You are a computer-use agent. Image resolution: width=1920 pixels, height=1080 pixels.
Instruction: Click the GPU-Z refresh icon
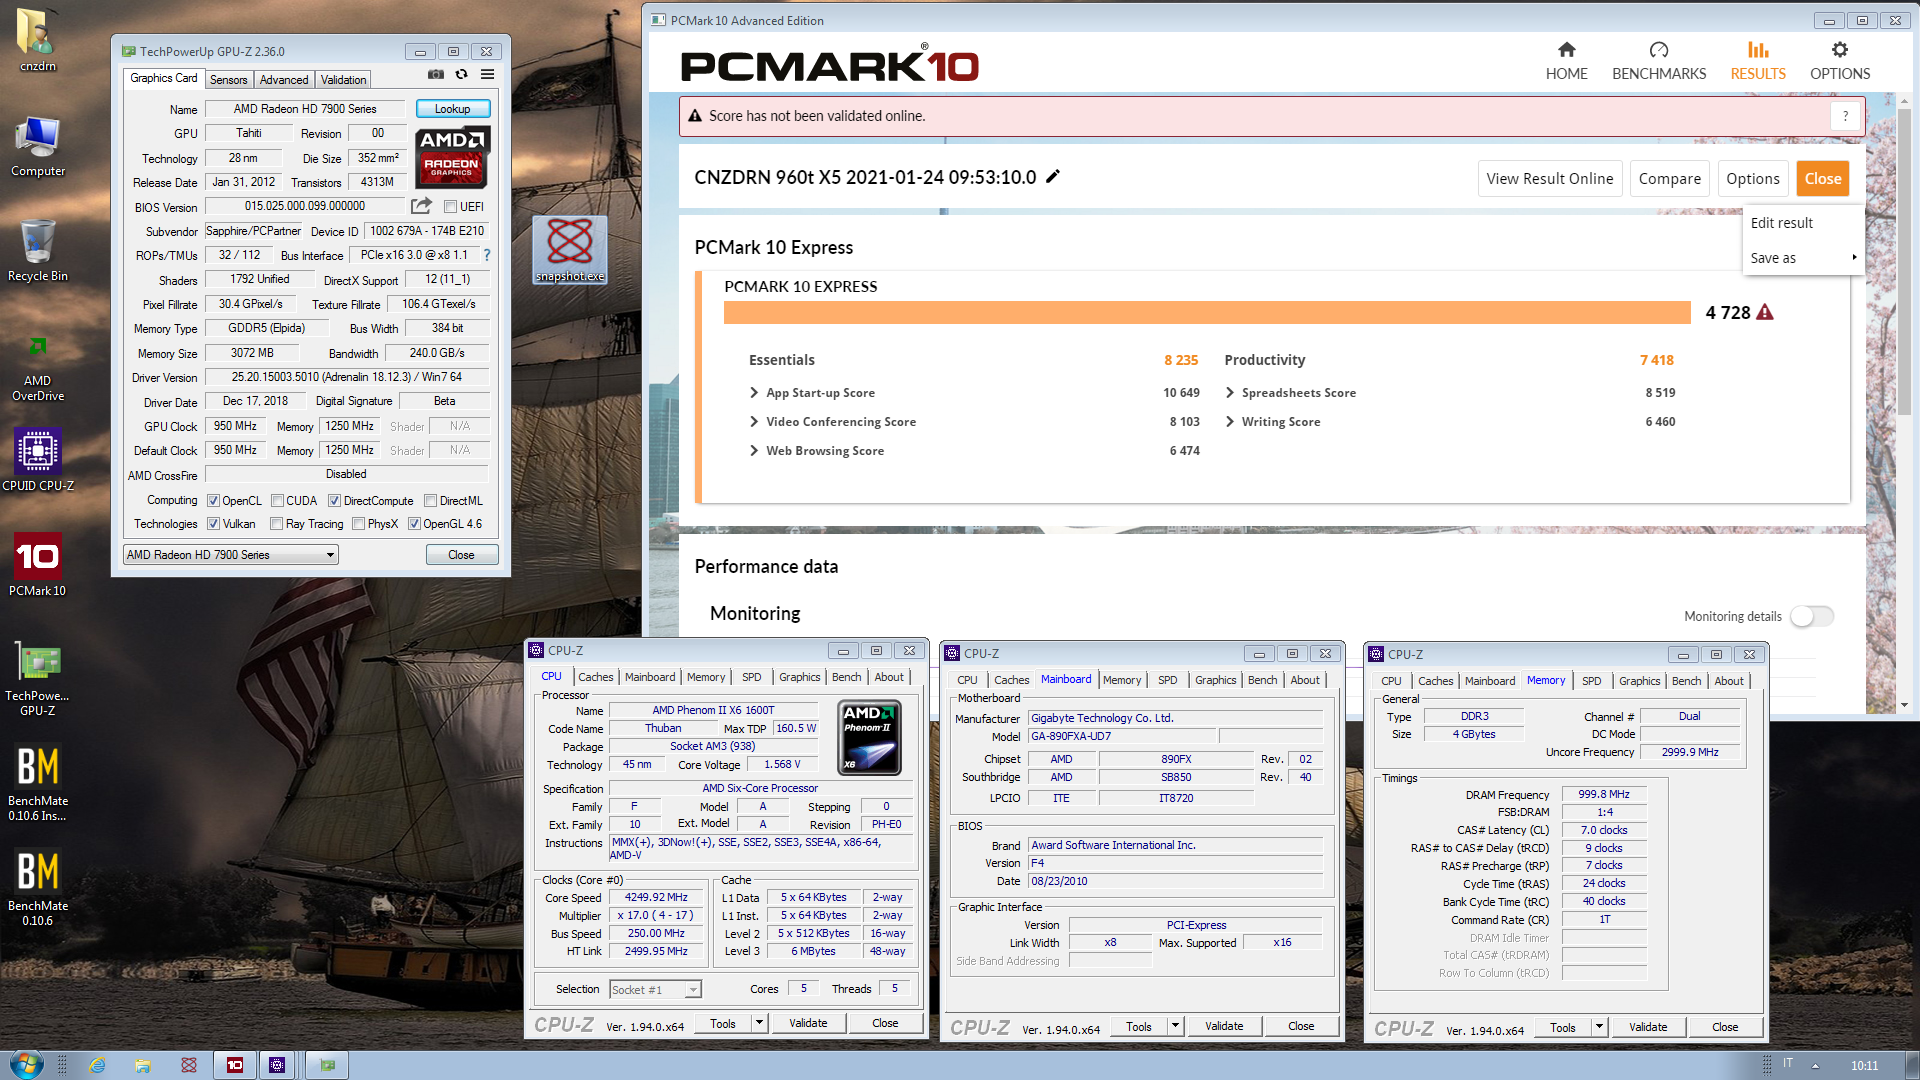461,74
